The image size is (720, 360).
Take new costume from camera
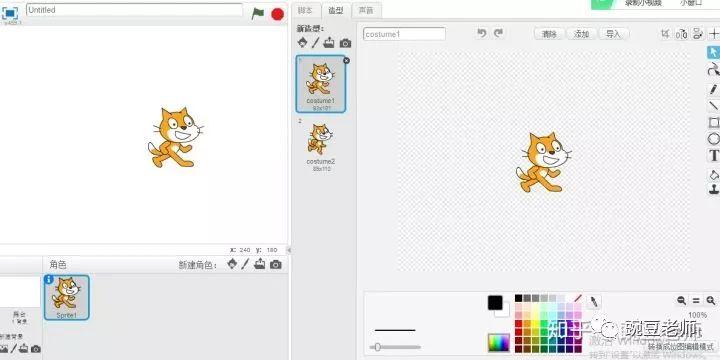(x=345, y=43)
